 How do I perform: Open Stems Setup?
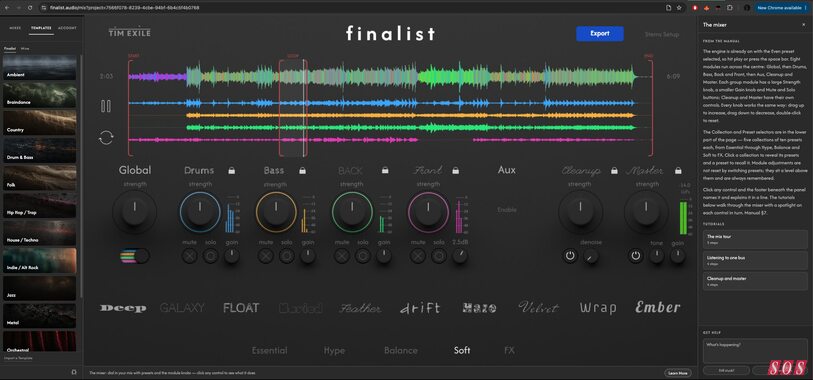click(662, 34)
